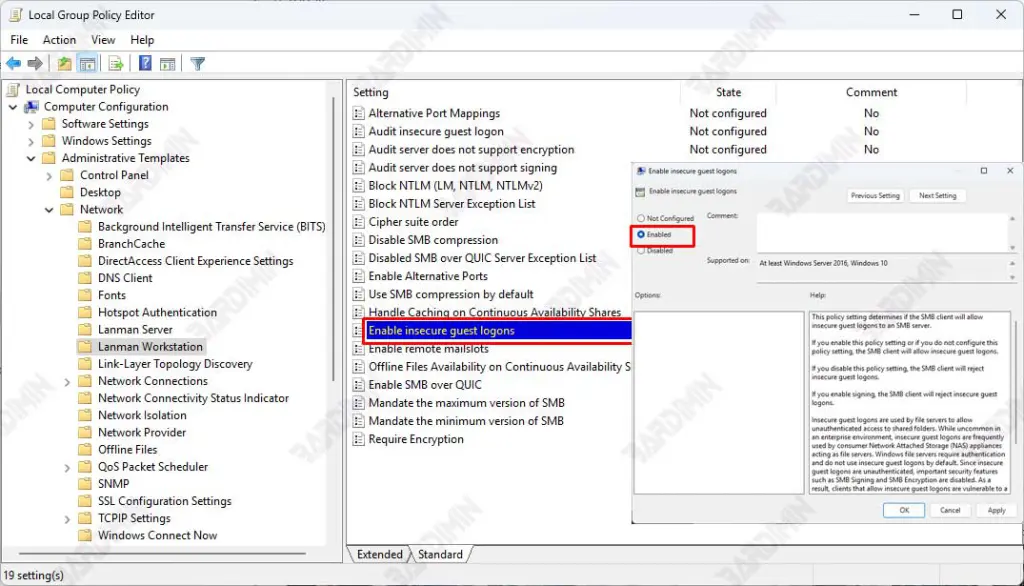This screenshot has height=586, width=1024.
Task: Expand the Software Settings node
Action: pyautogui.click(x=31, y=123)
